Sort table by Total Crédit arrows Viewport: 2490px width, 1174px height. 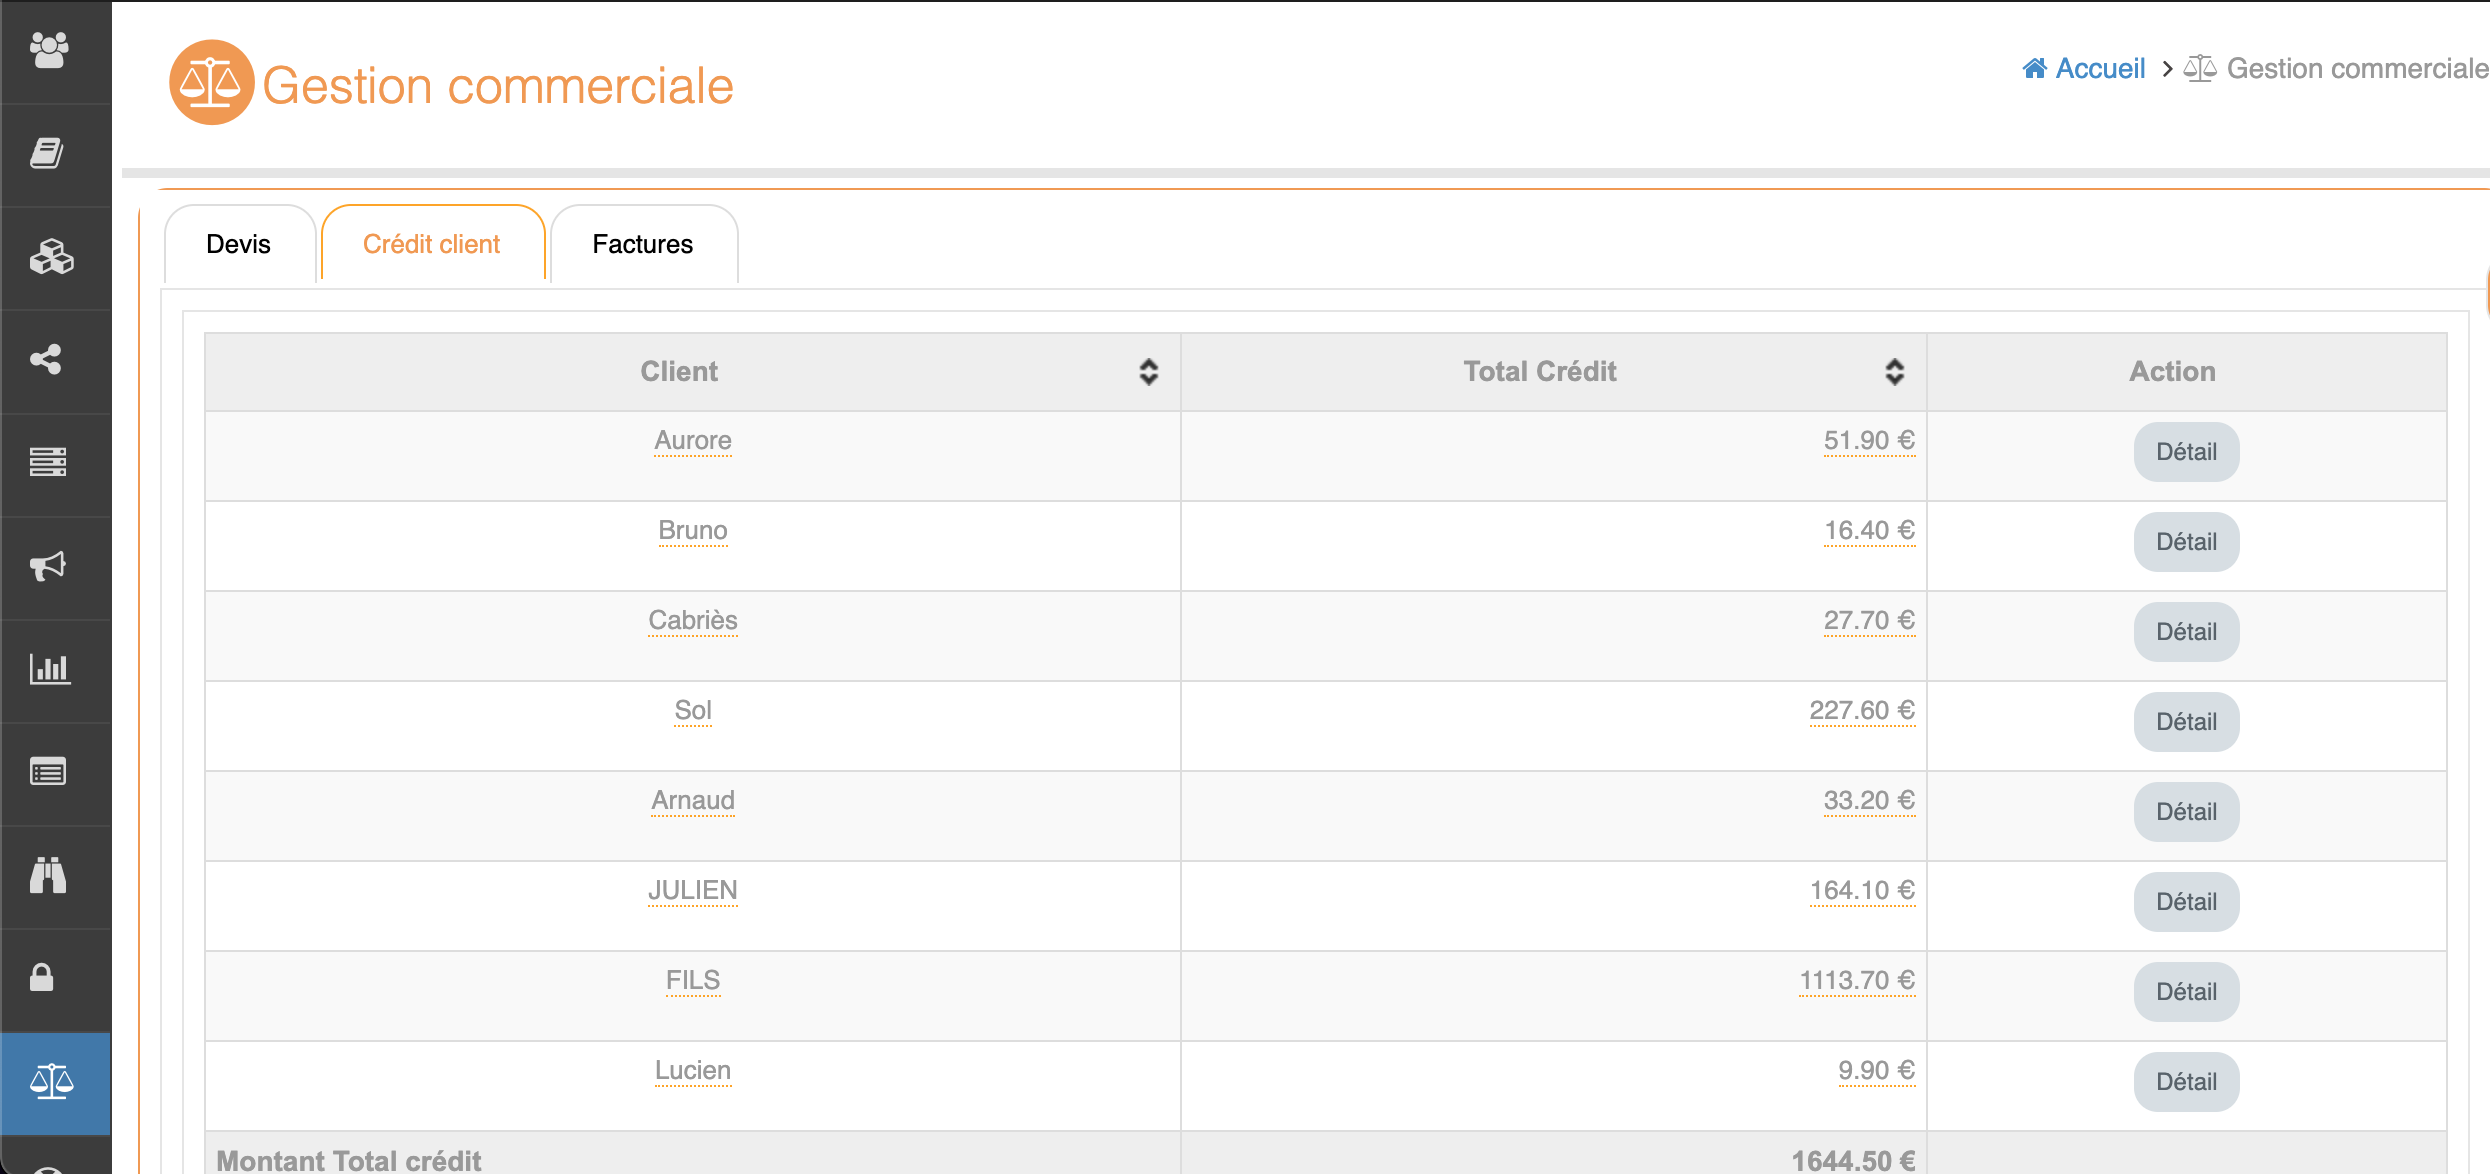pyautogui.click(x=1894, y=372)
